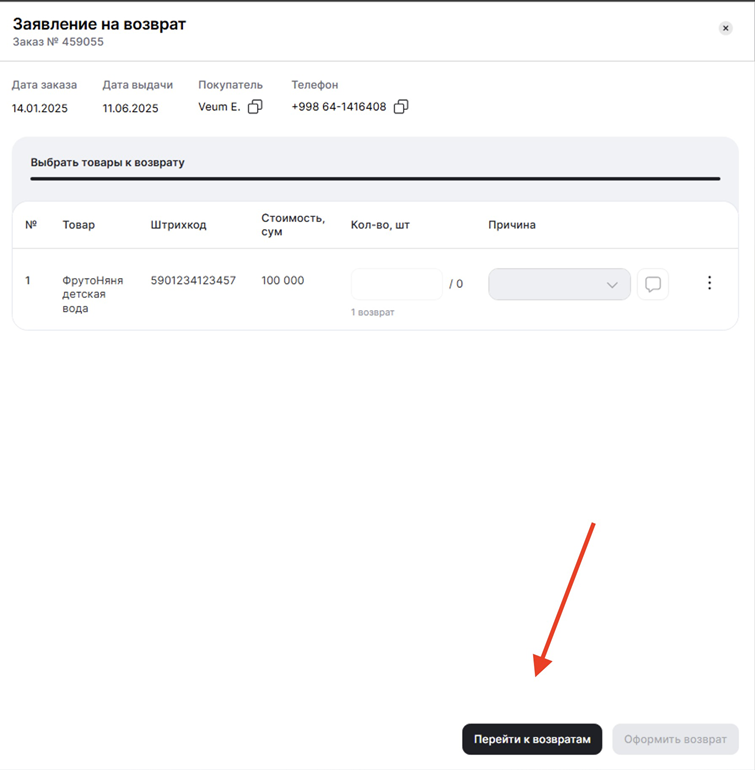755x770 pixels.
Task: Click the Кол-во, шт column header
Action: coord(380,225)
